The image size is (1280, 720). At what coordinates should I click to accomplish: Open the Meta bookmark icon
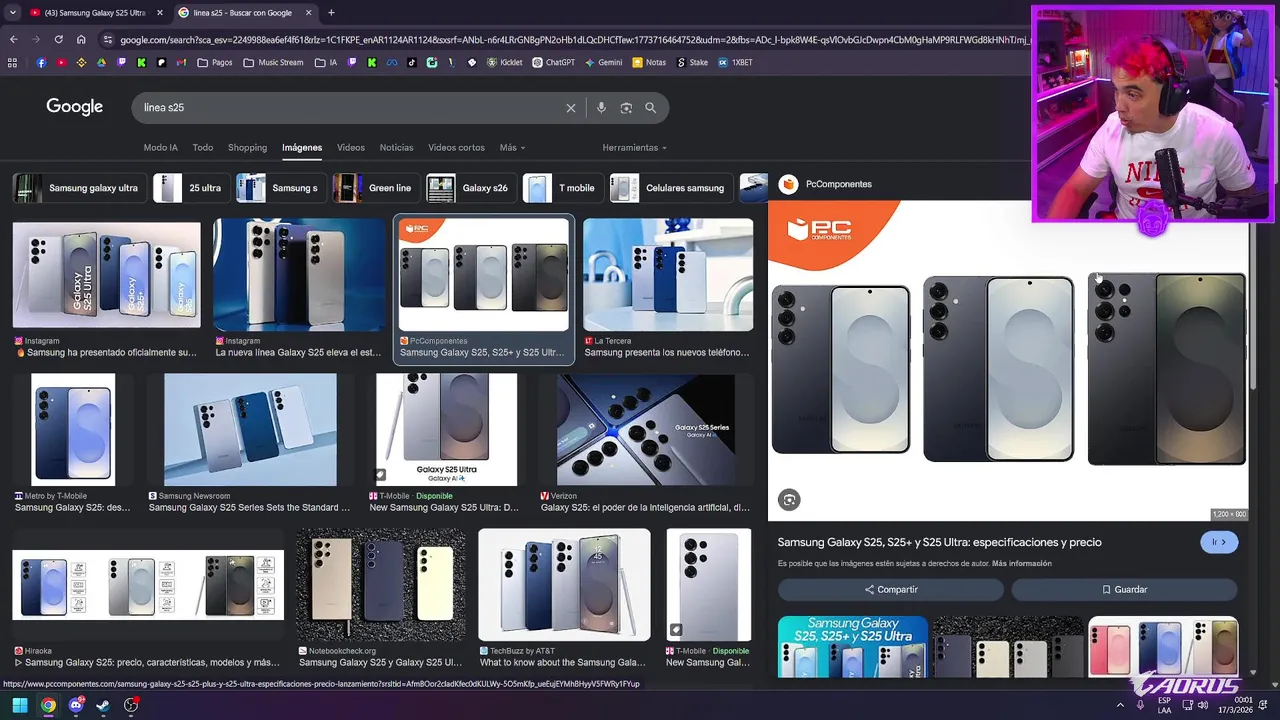pyautogui.click(x=392, y=62)
